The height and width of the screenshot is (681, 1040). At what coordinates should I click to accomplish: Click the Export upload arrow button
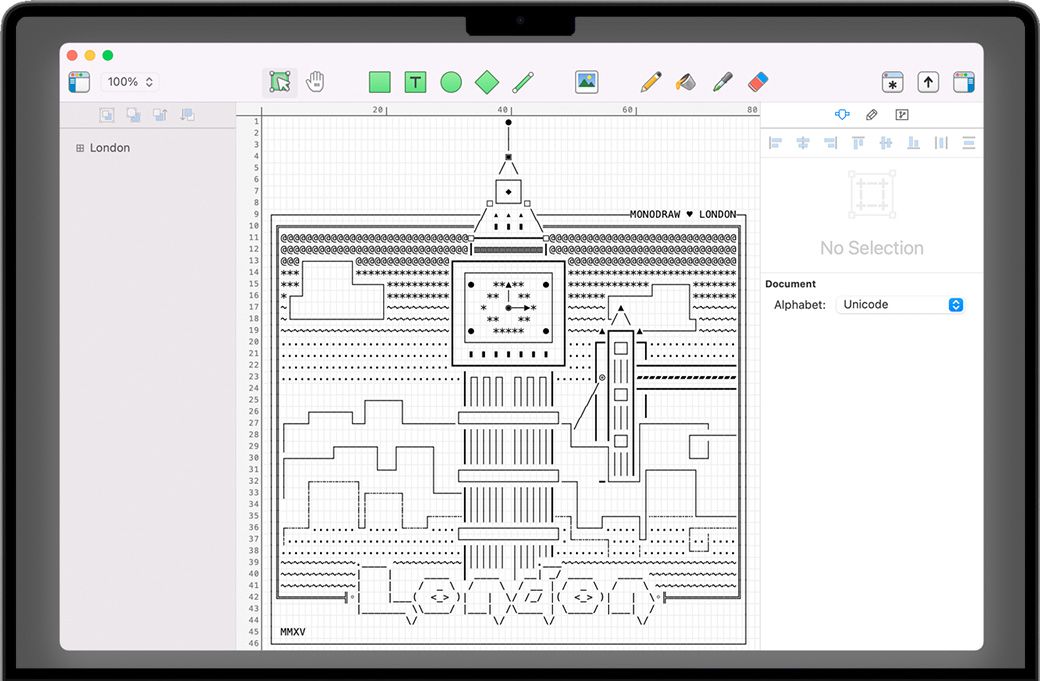(x=928, y=82)
